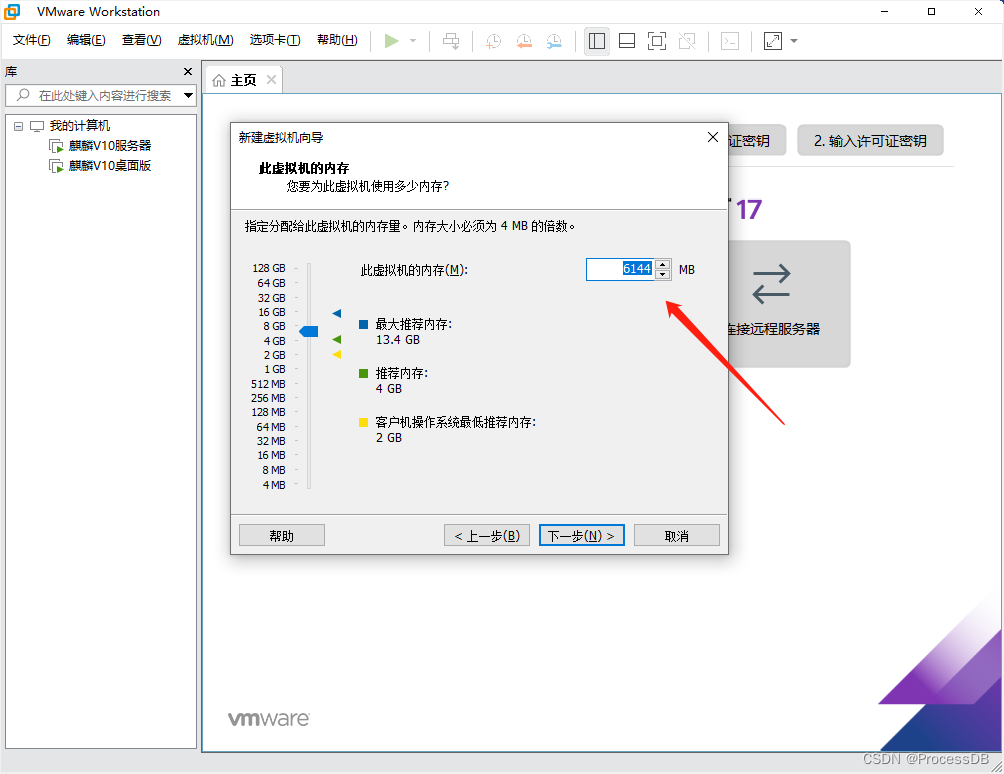Select 麒麟V10桌面版 virtual machine

[109, 166]
